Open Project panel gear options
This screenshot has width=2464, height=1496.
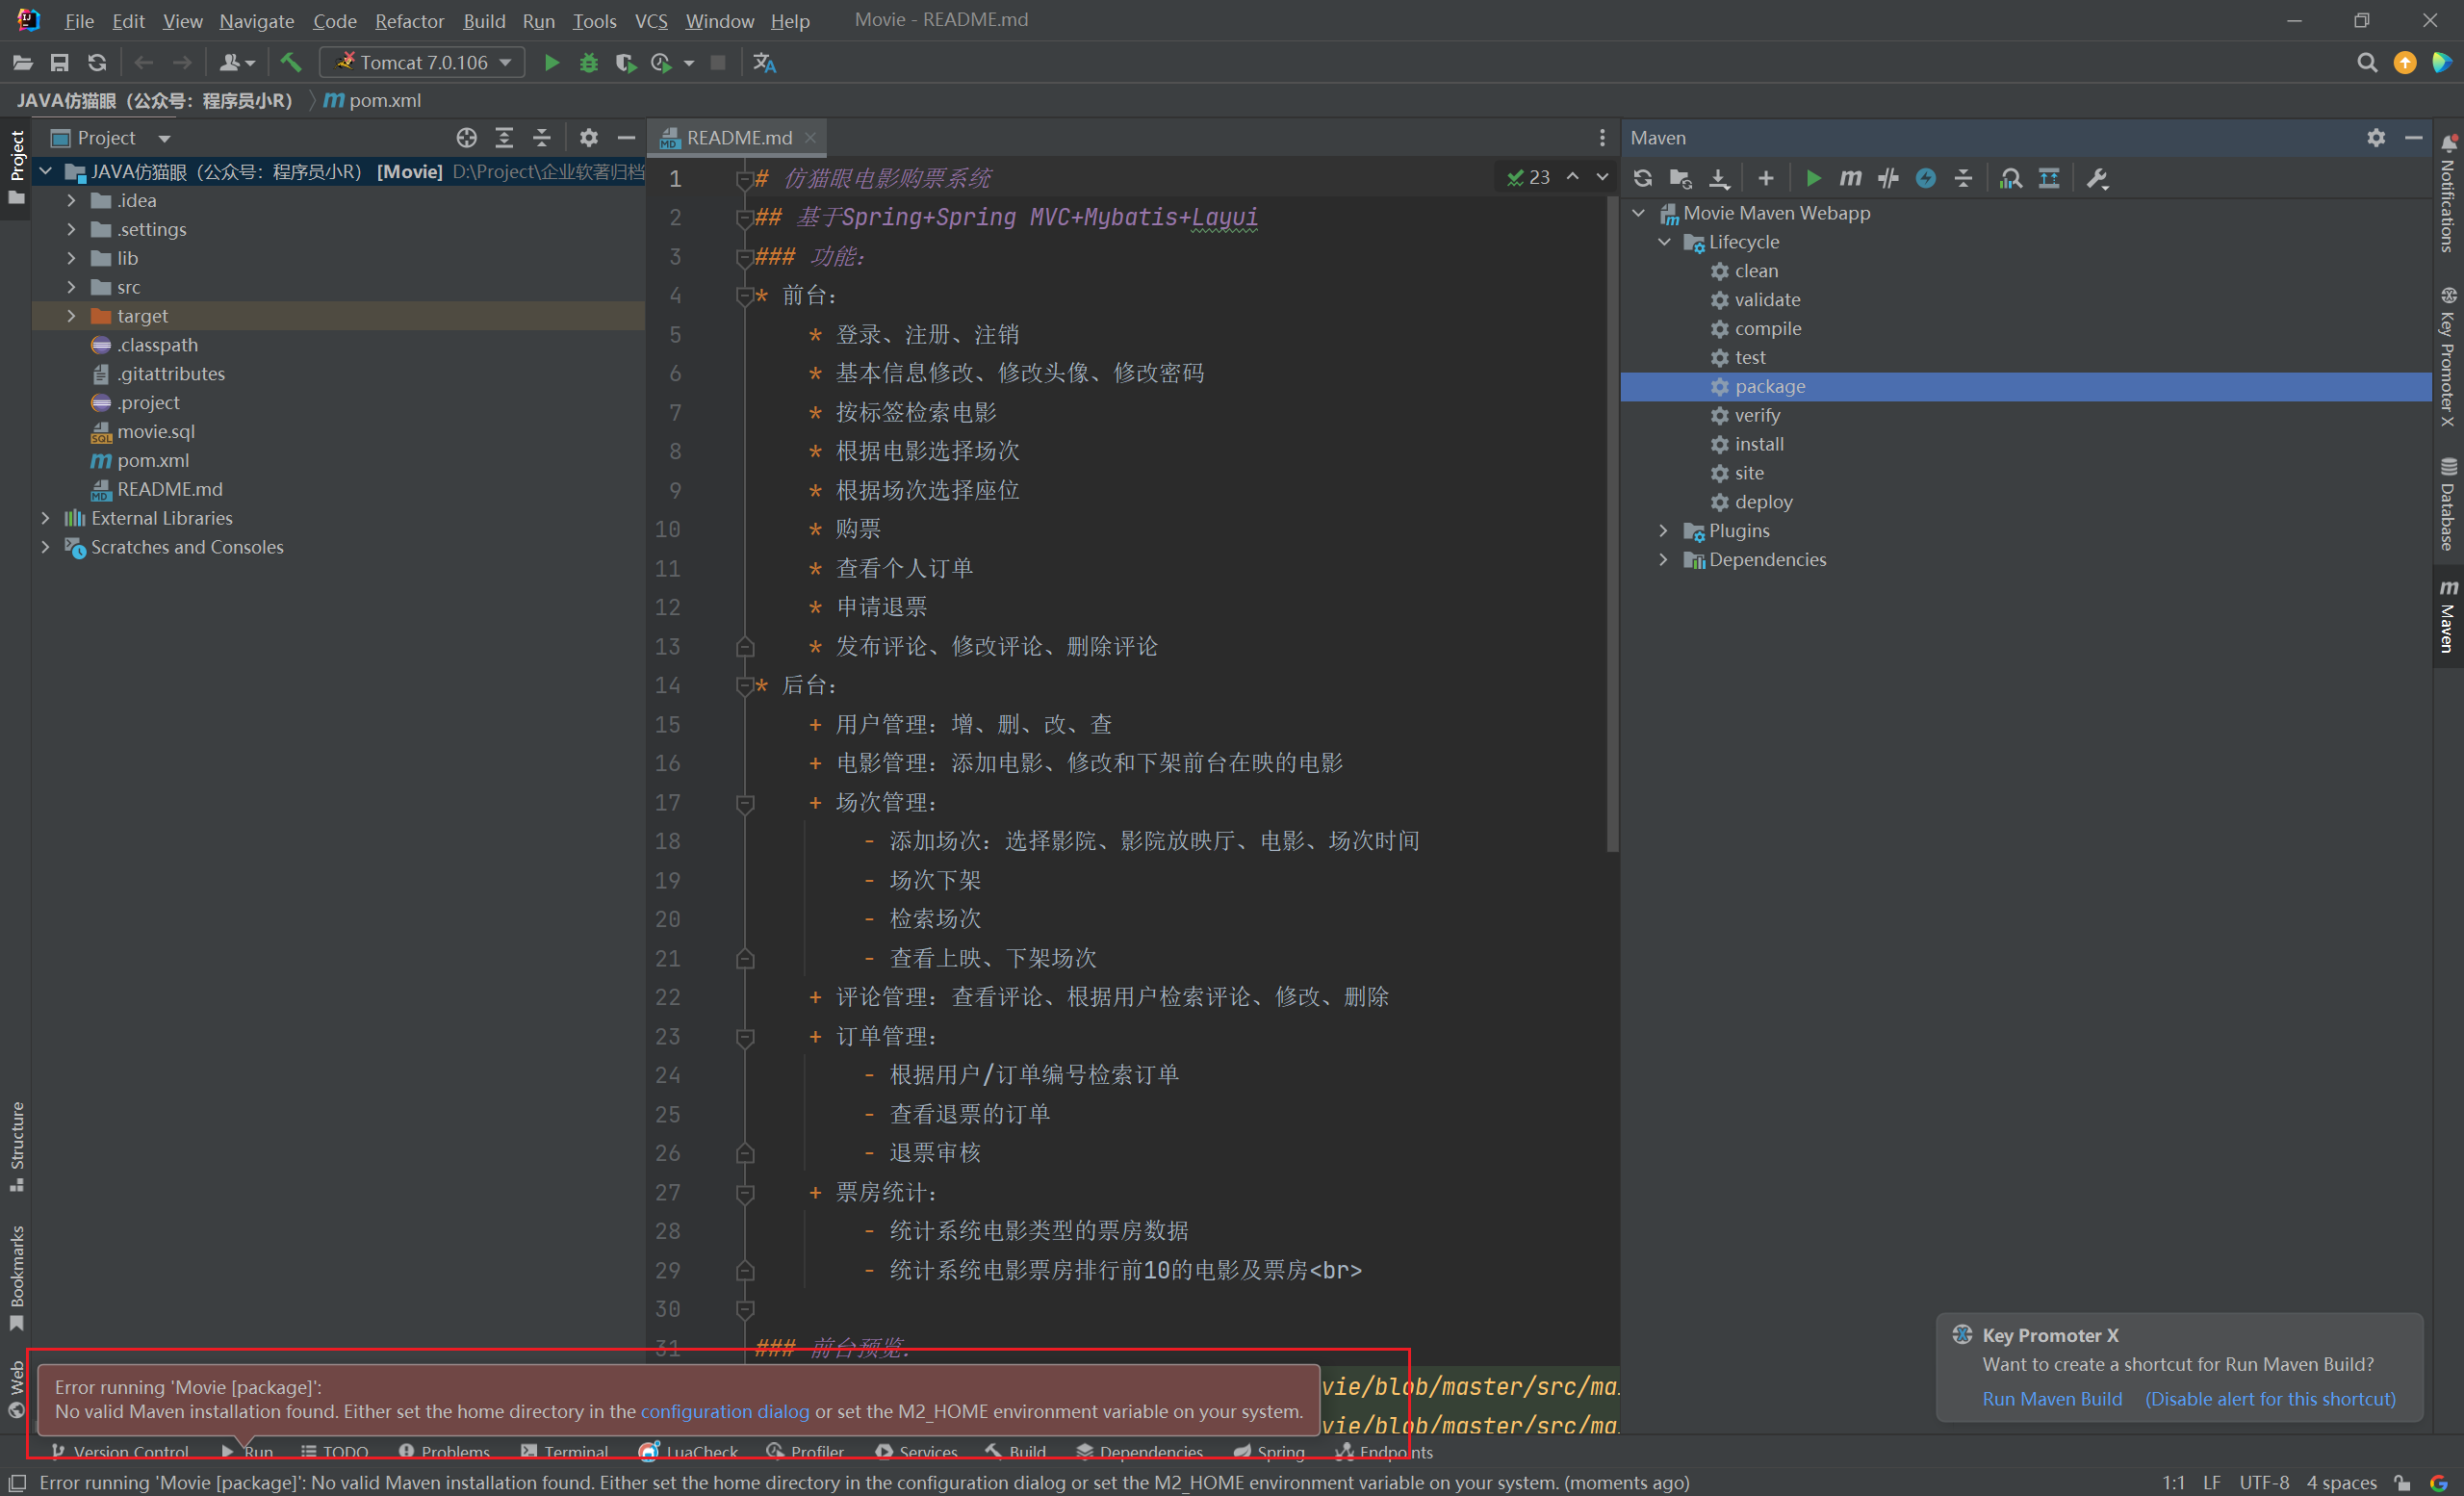[588, 138]
